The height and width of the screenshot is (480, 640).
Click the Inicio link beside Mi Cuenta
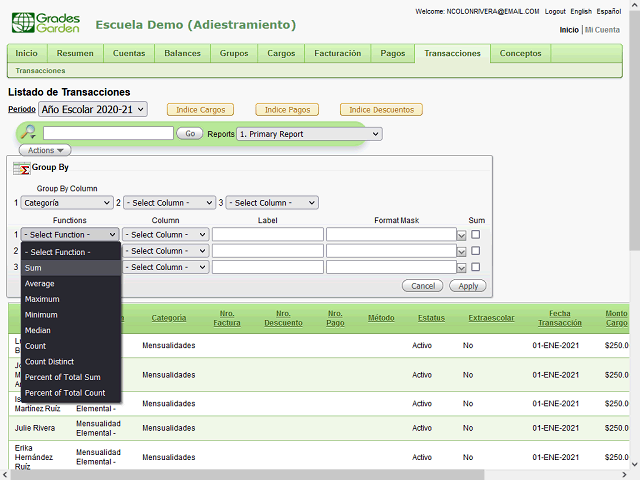tap(569, 30)
